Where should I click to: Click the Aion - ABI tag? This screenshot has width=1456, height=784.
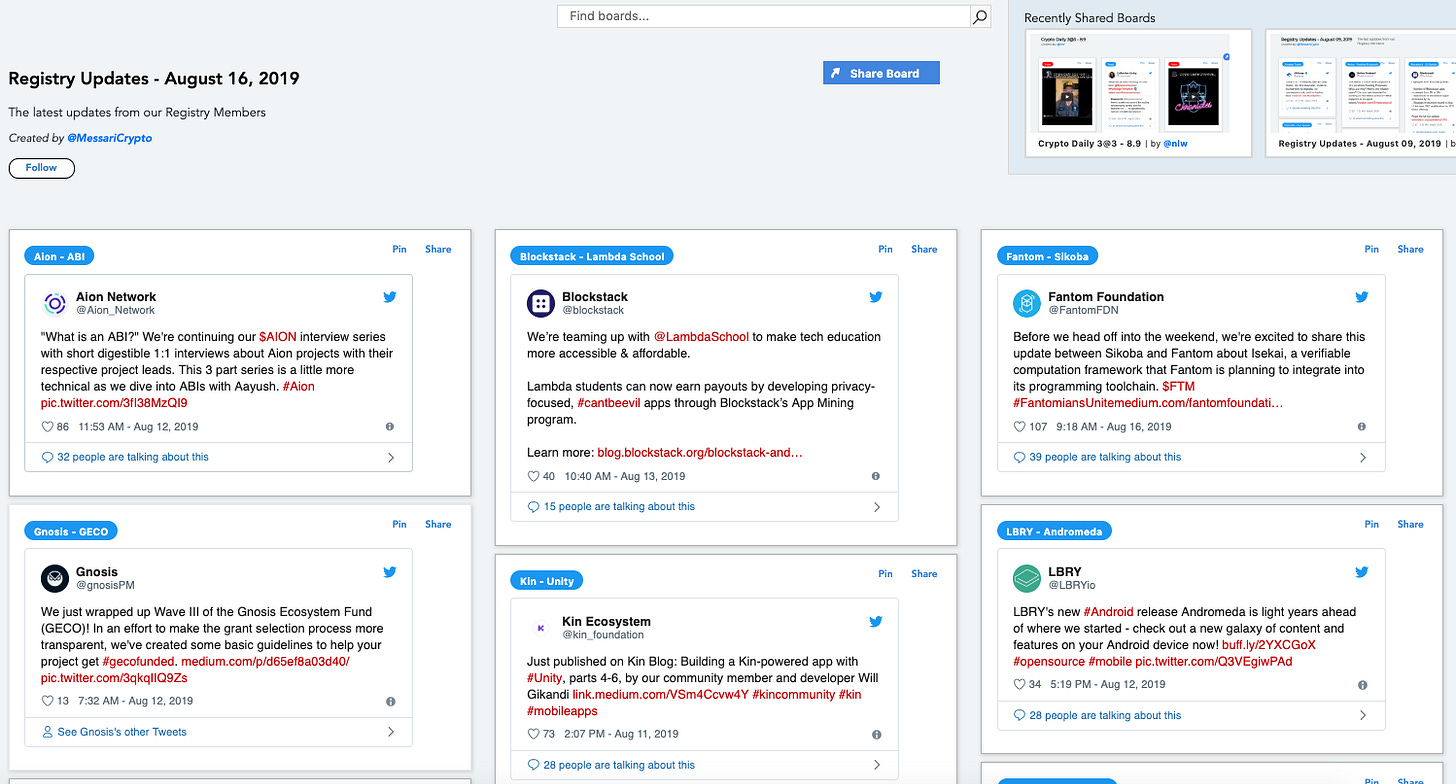[59, 256]
